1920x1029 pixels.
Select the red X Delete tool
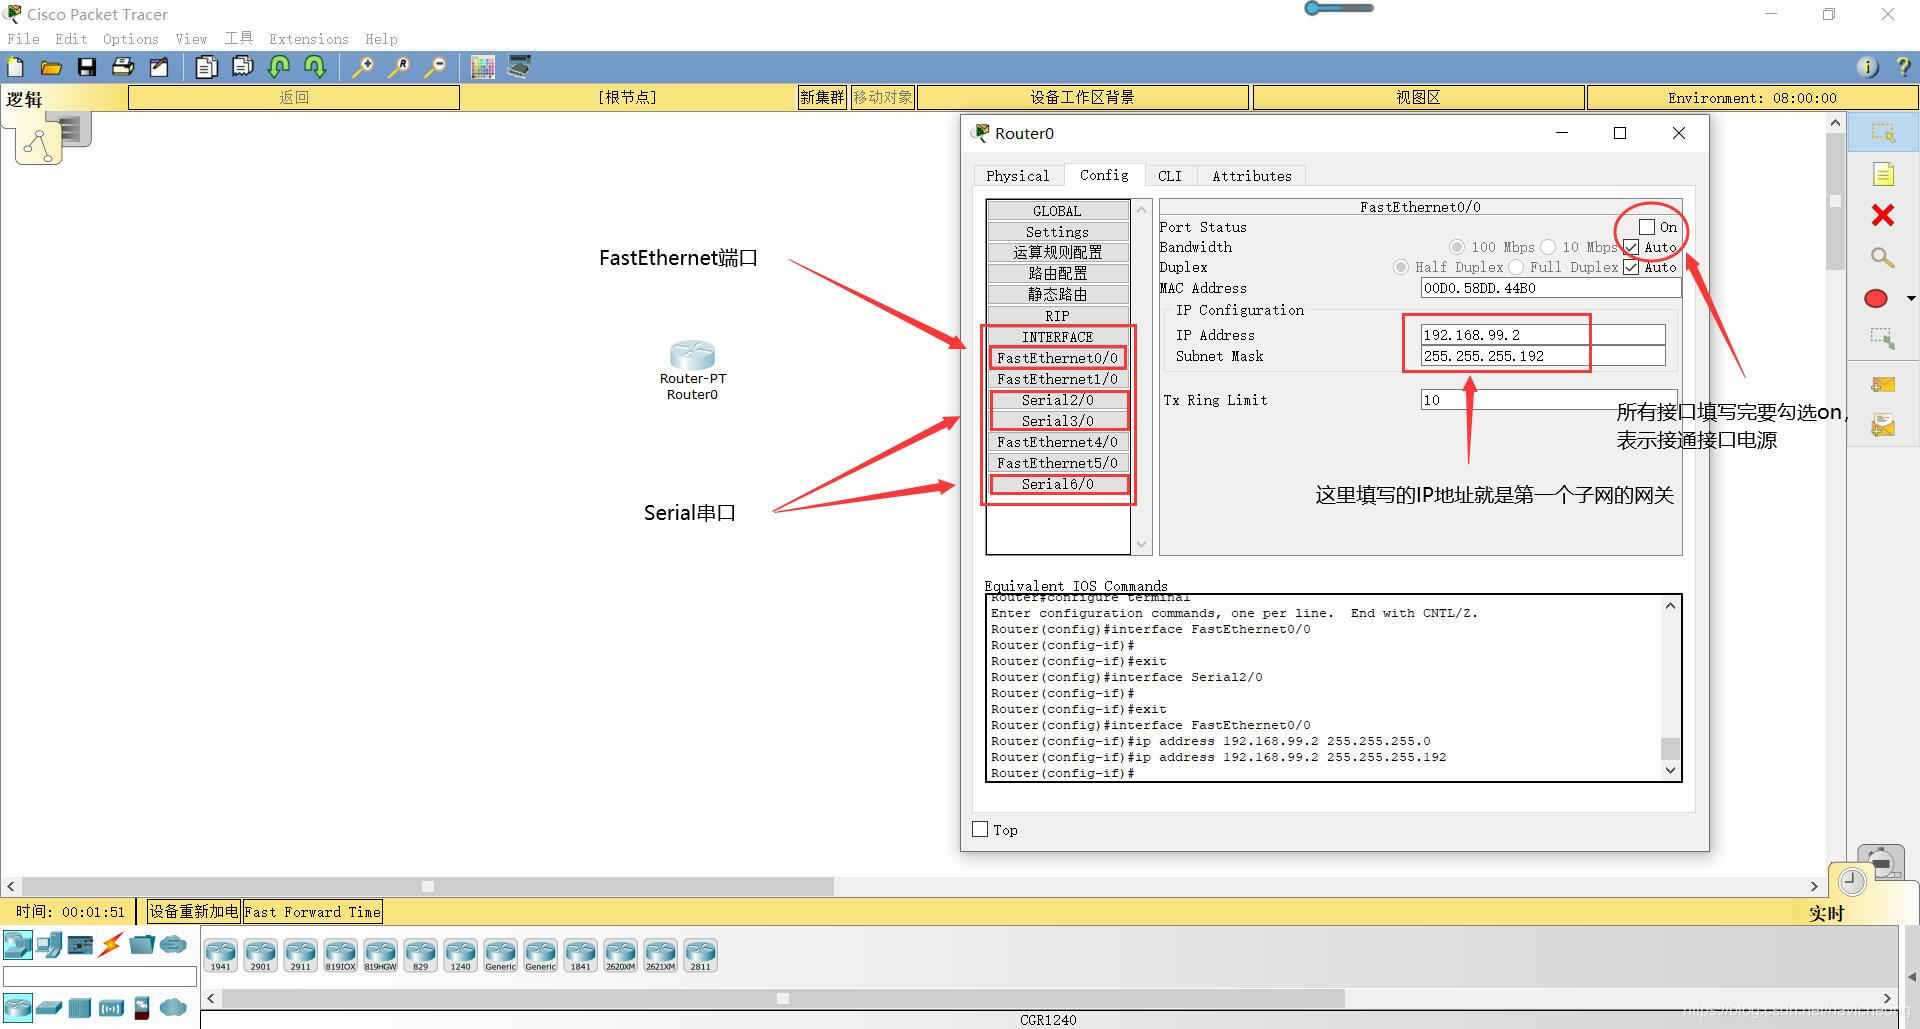1883,215
